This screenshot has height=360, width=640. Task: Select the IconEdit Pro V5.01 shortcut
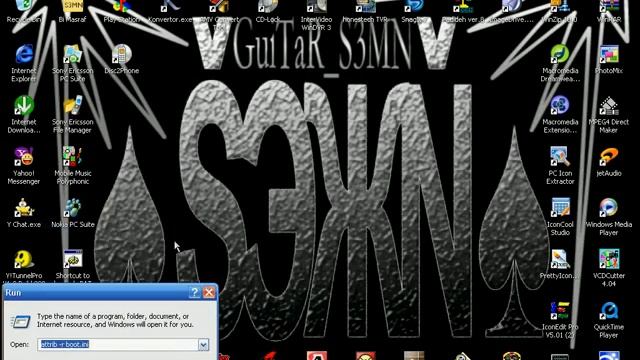click(x=560, y=320)
